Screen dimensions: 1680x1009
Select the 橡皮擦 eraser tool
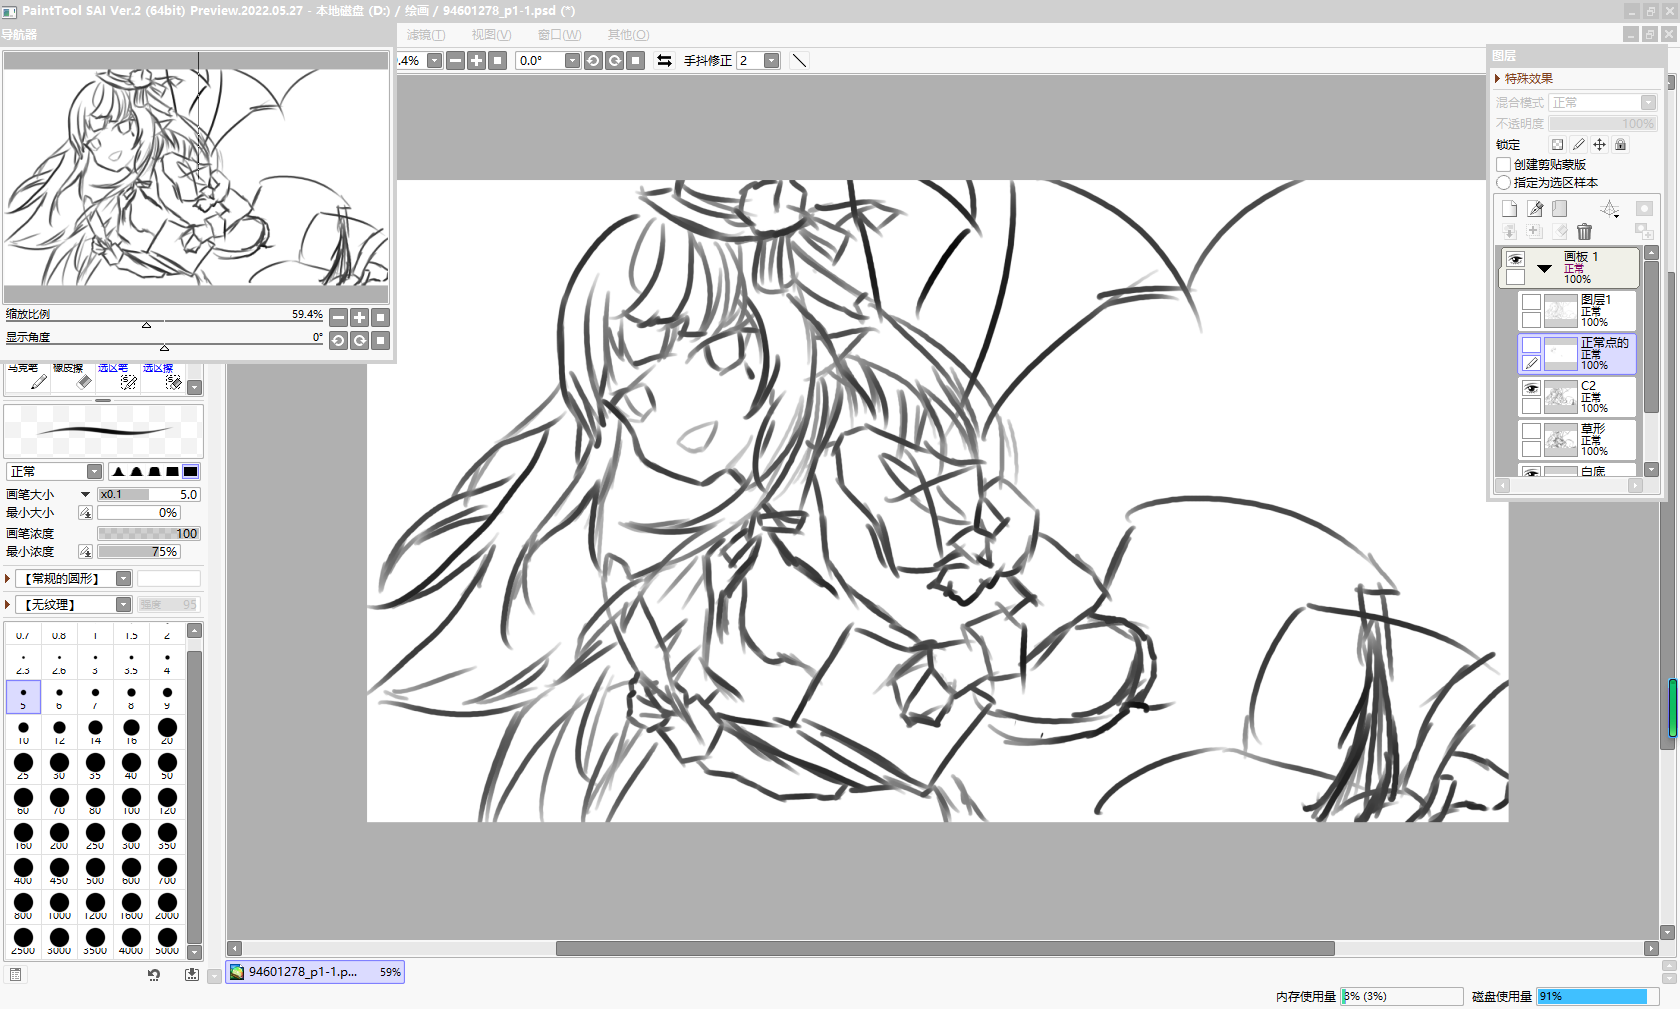(x=72, y=377)
